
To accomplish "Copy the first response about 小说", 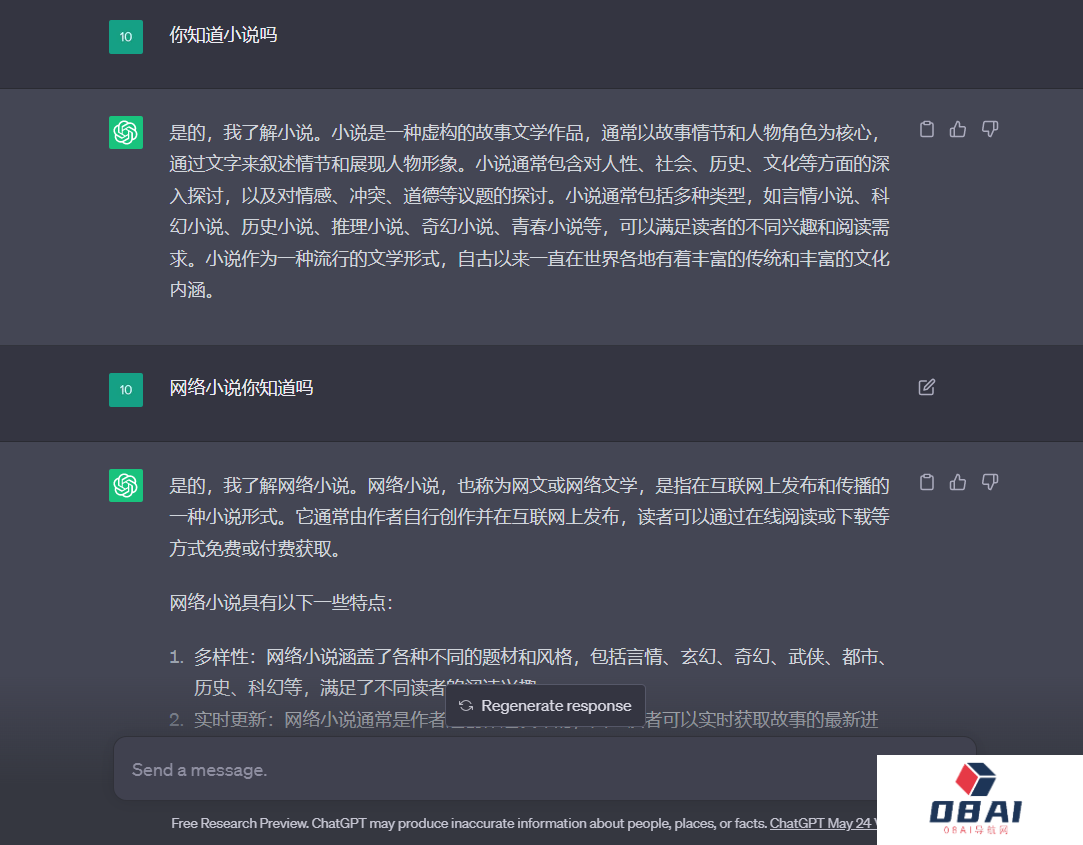I will (926, 129).
